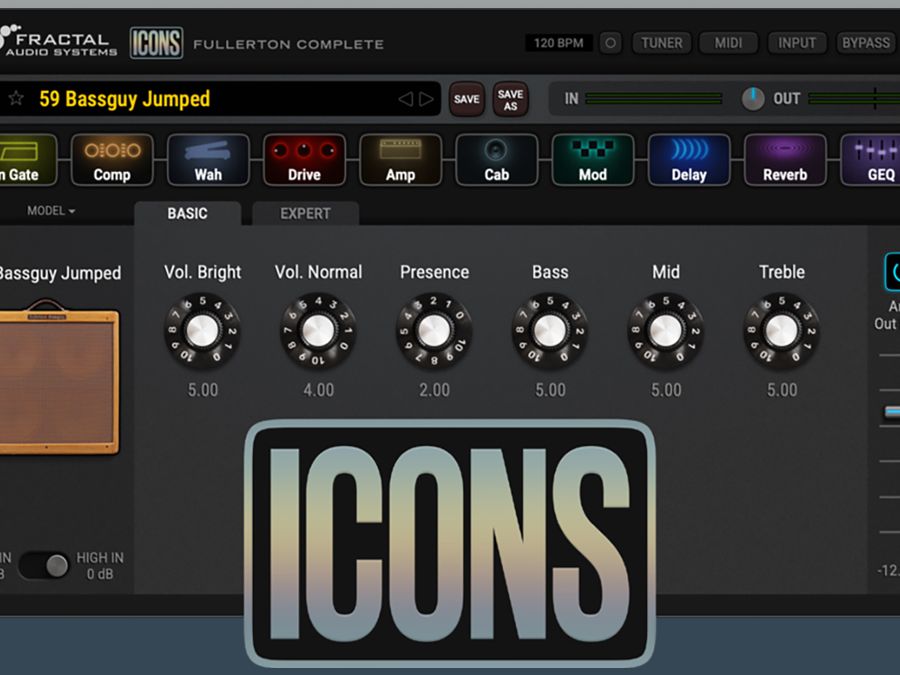
Task: Click the Mid value 5.00
Action: tap(666, 390)
